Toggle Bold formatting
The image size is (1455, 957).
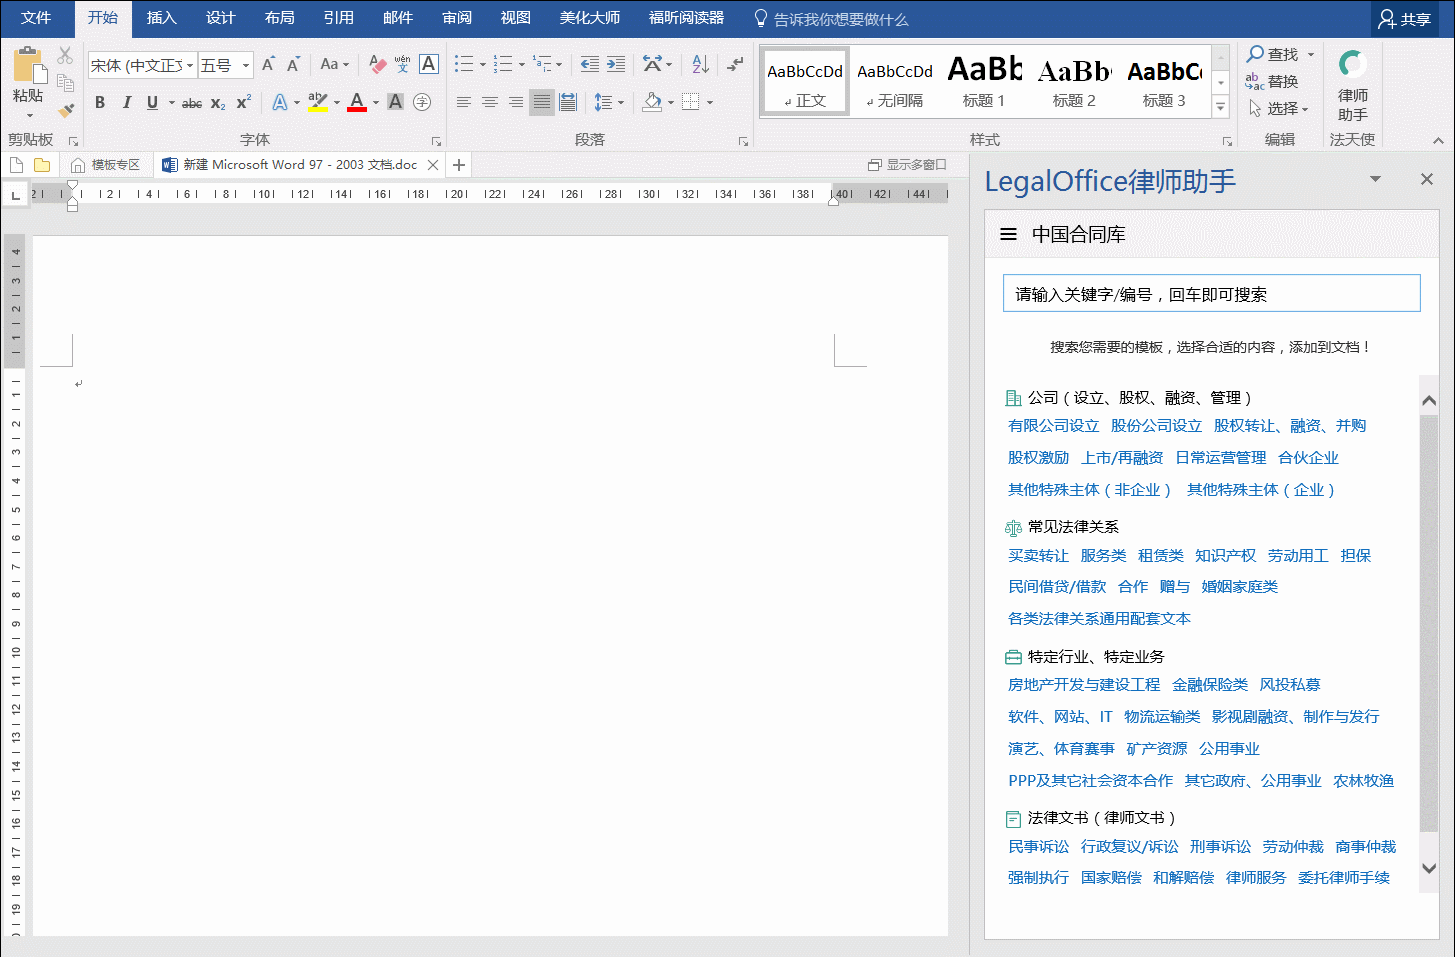coord(100,102)
